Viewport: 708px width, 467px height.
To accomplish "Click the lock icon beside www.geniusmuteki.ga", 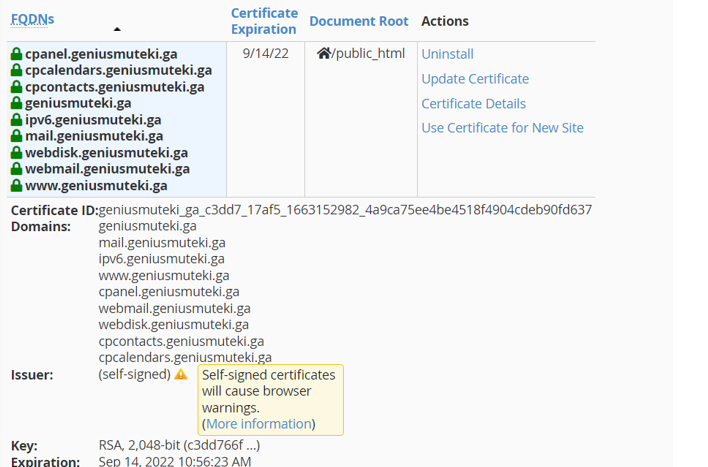I will point(16,186).
